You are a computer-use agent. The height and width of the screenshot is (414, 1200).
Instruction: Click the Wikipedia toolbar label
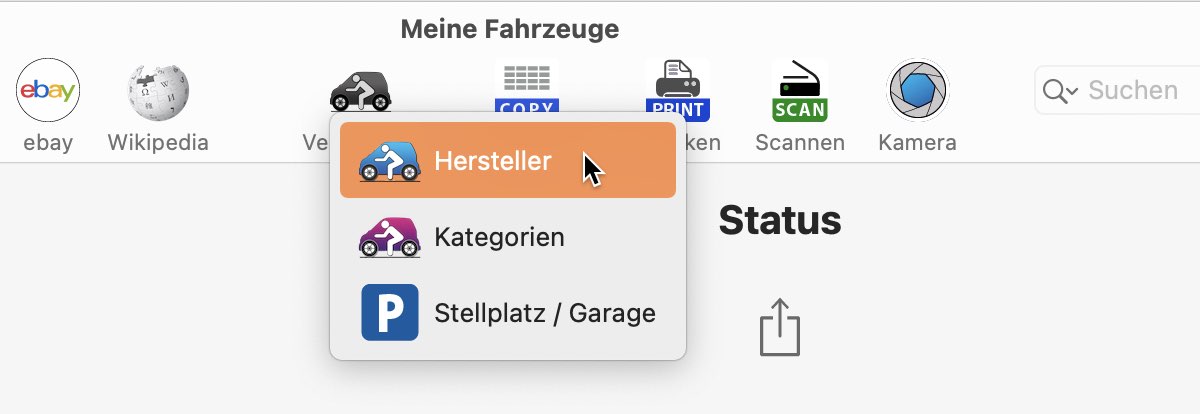point(158,143)
